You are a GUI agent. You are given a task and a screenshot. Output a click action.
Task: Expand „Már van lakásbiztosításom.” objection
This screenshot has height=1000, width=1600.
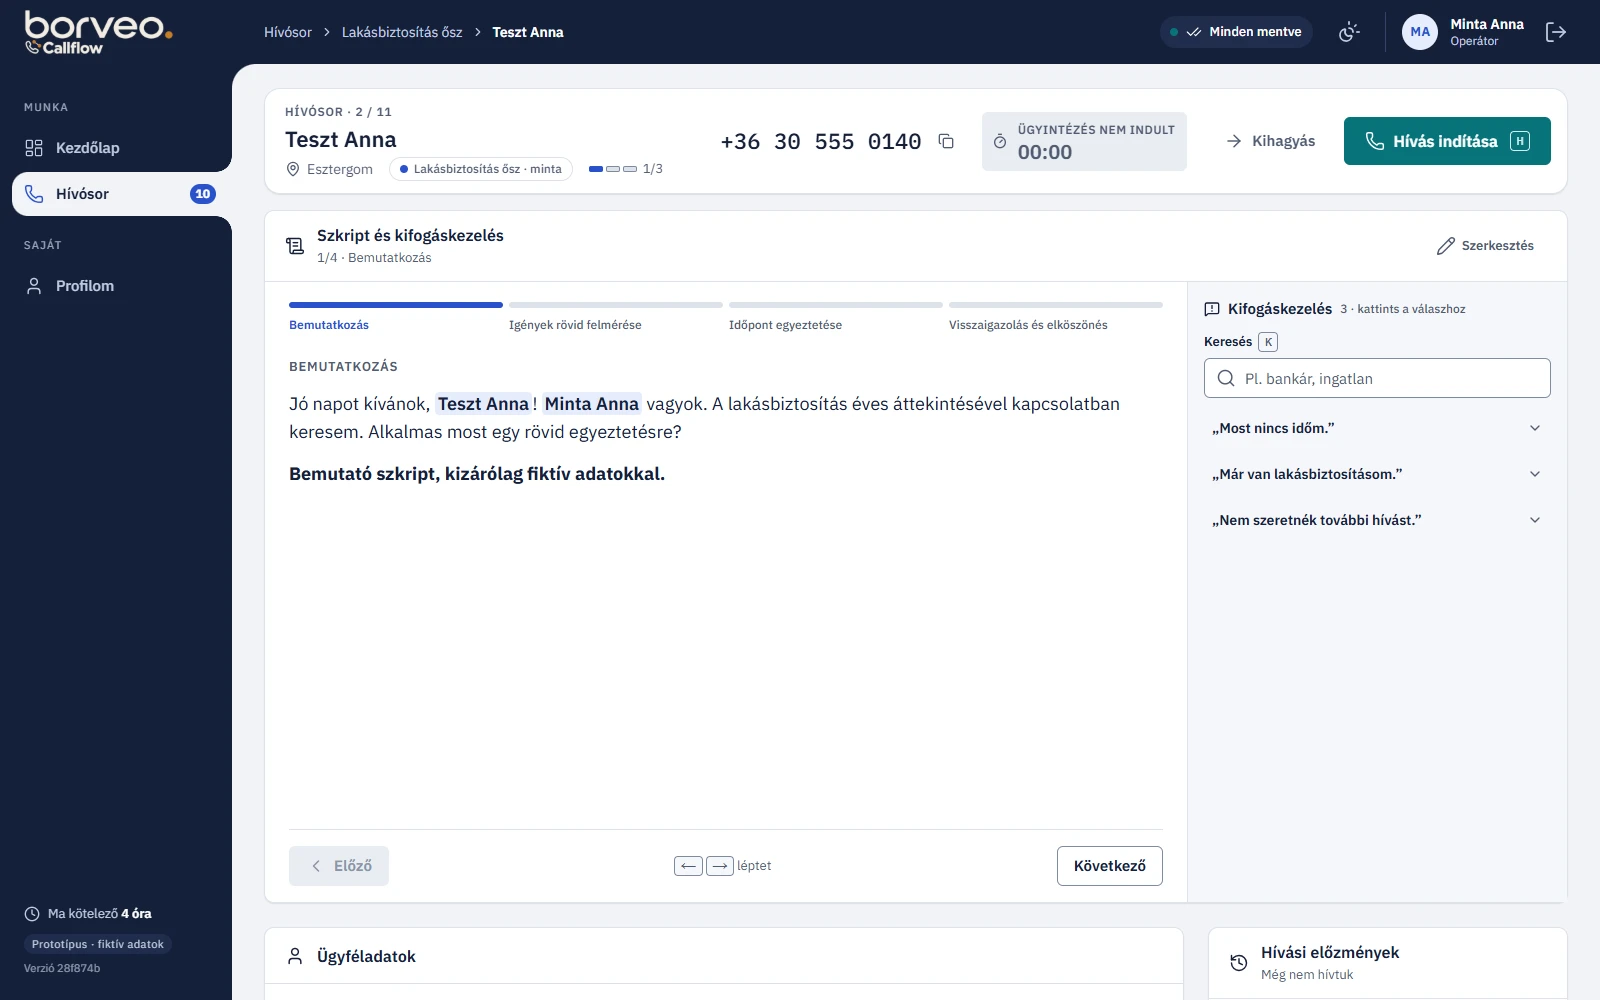pyautogui.click(x=1377, y=474)
